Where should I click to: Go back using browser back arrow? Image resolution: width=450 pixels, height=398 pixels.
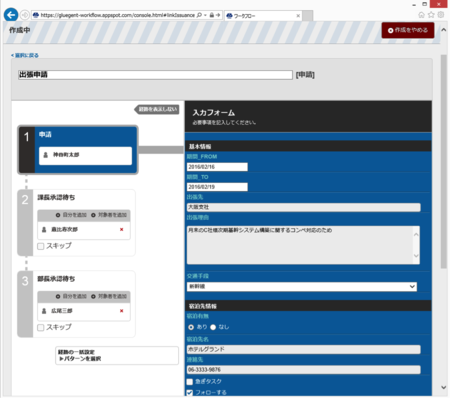tap(11, 15)
